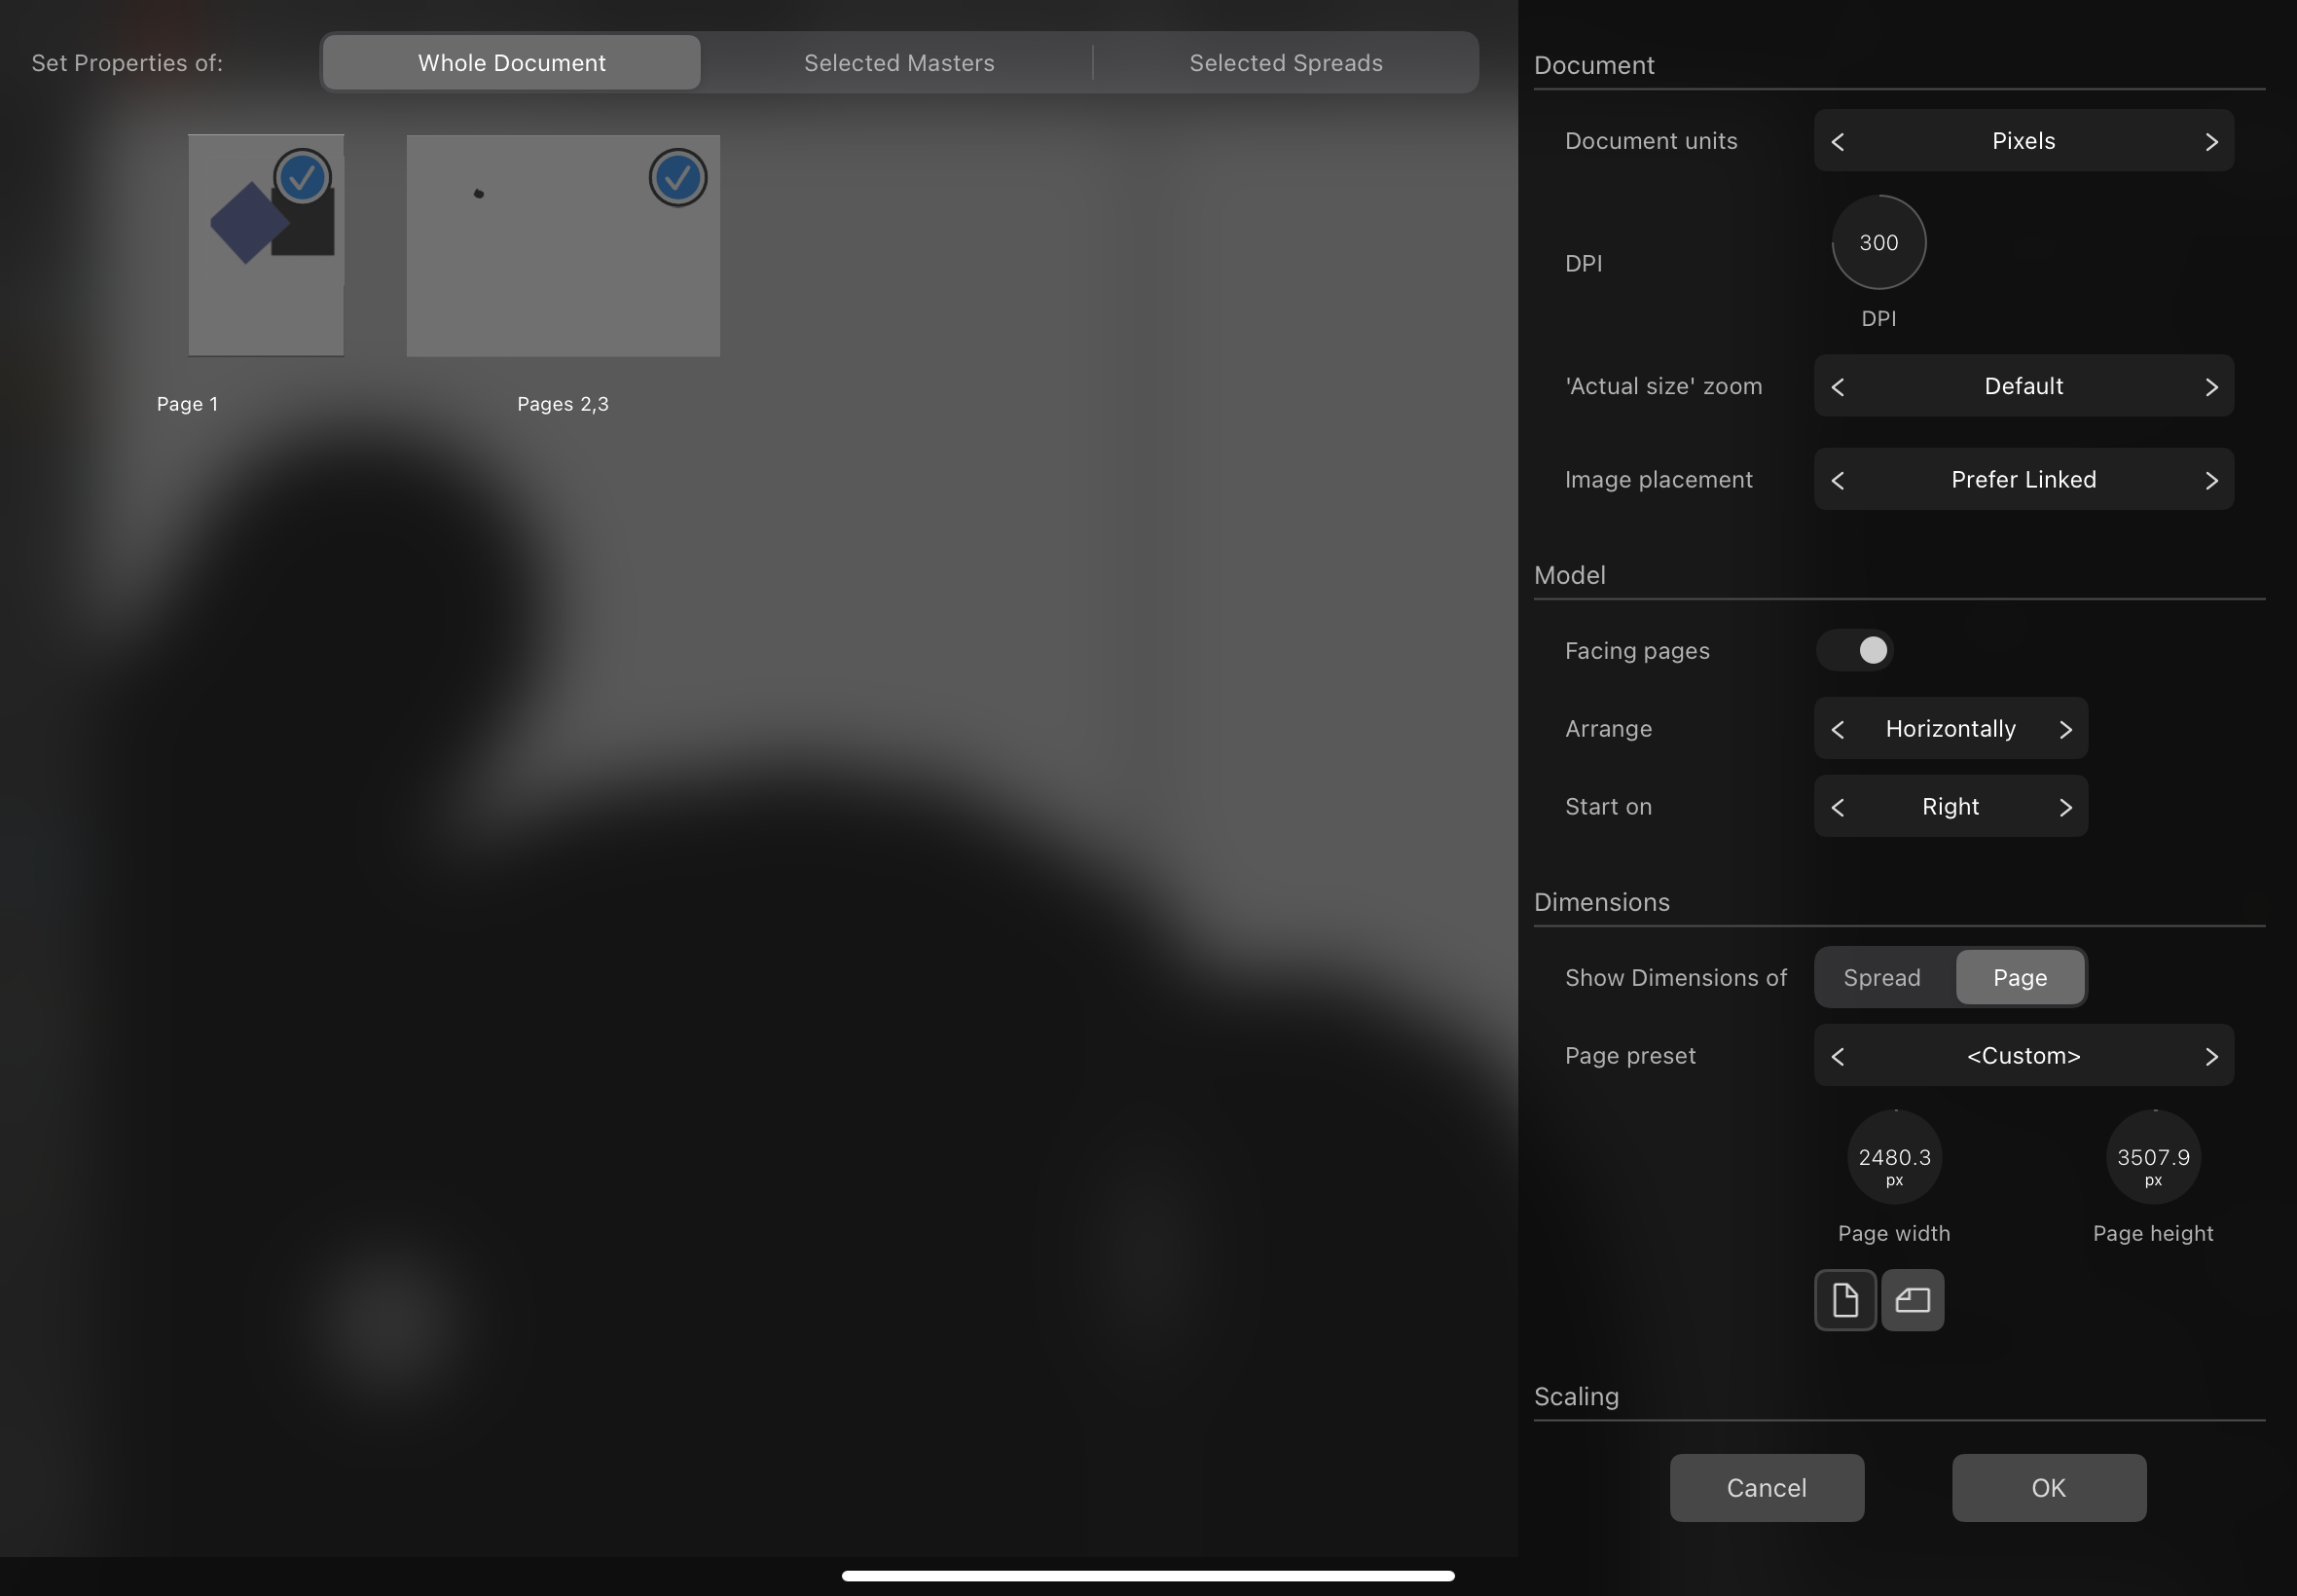Tap the 300 DPI dial
2297x1596 pixels.
tap(1879, 243)
